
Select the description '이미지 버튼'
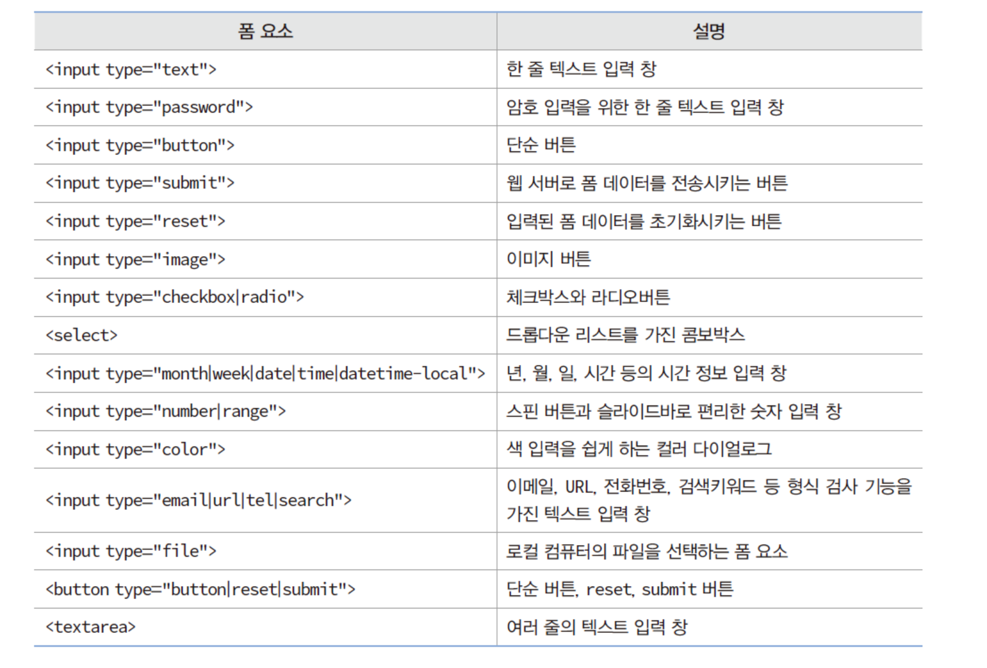click(548, 259)
